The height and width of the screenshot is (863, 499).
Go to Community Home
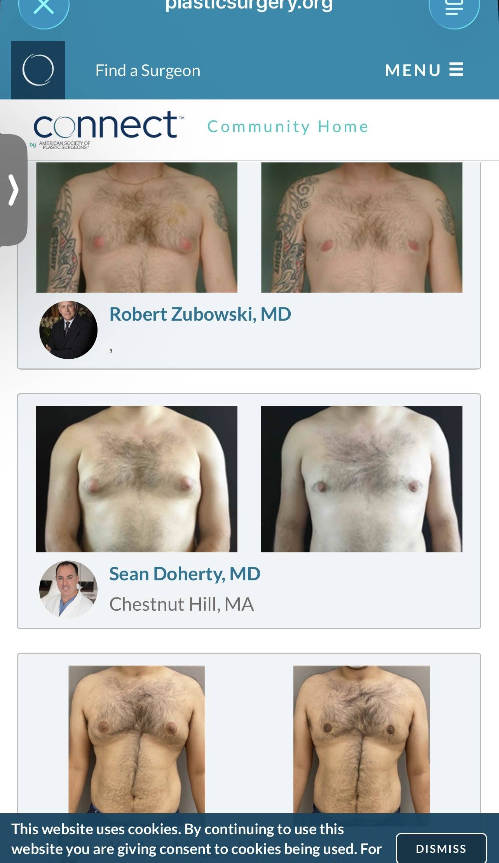coord(288,127)
